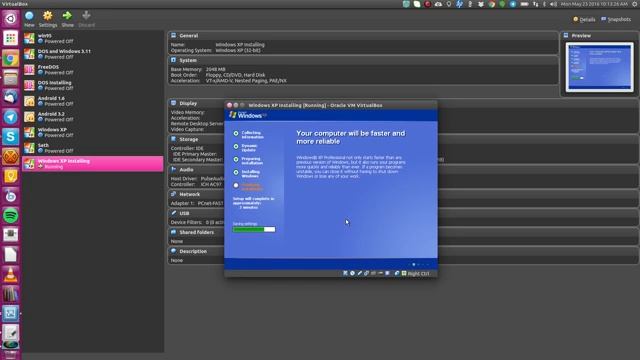Click the Windows XP setup logo
This screenshot has height=360, width=640.
click(x=247, y=115)
